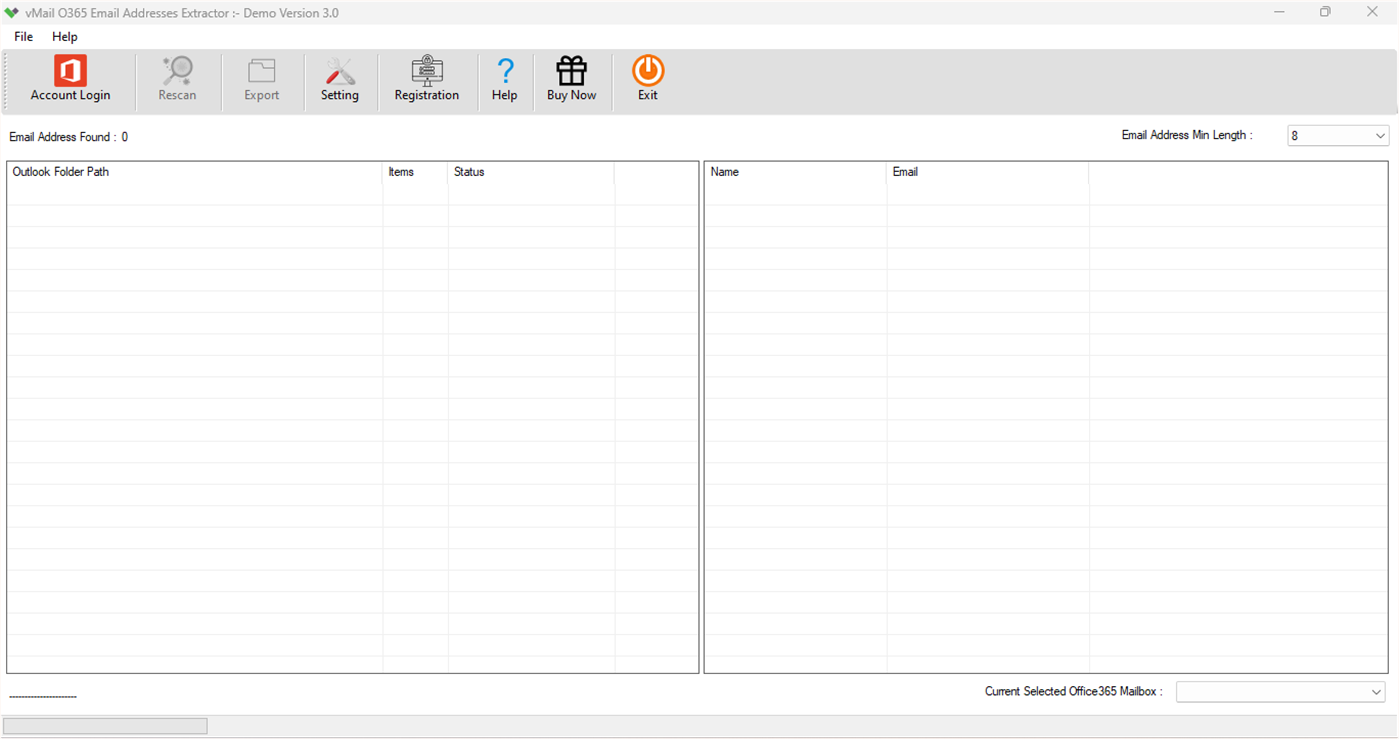Click the Account Login icon
The height and width of the screenshot is (739, 1399).
69,78
